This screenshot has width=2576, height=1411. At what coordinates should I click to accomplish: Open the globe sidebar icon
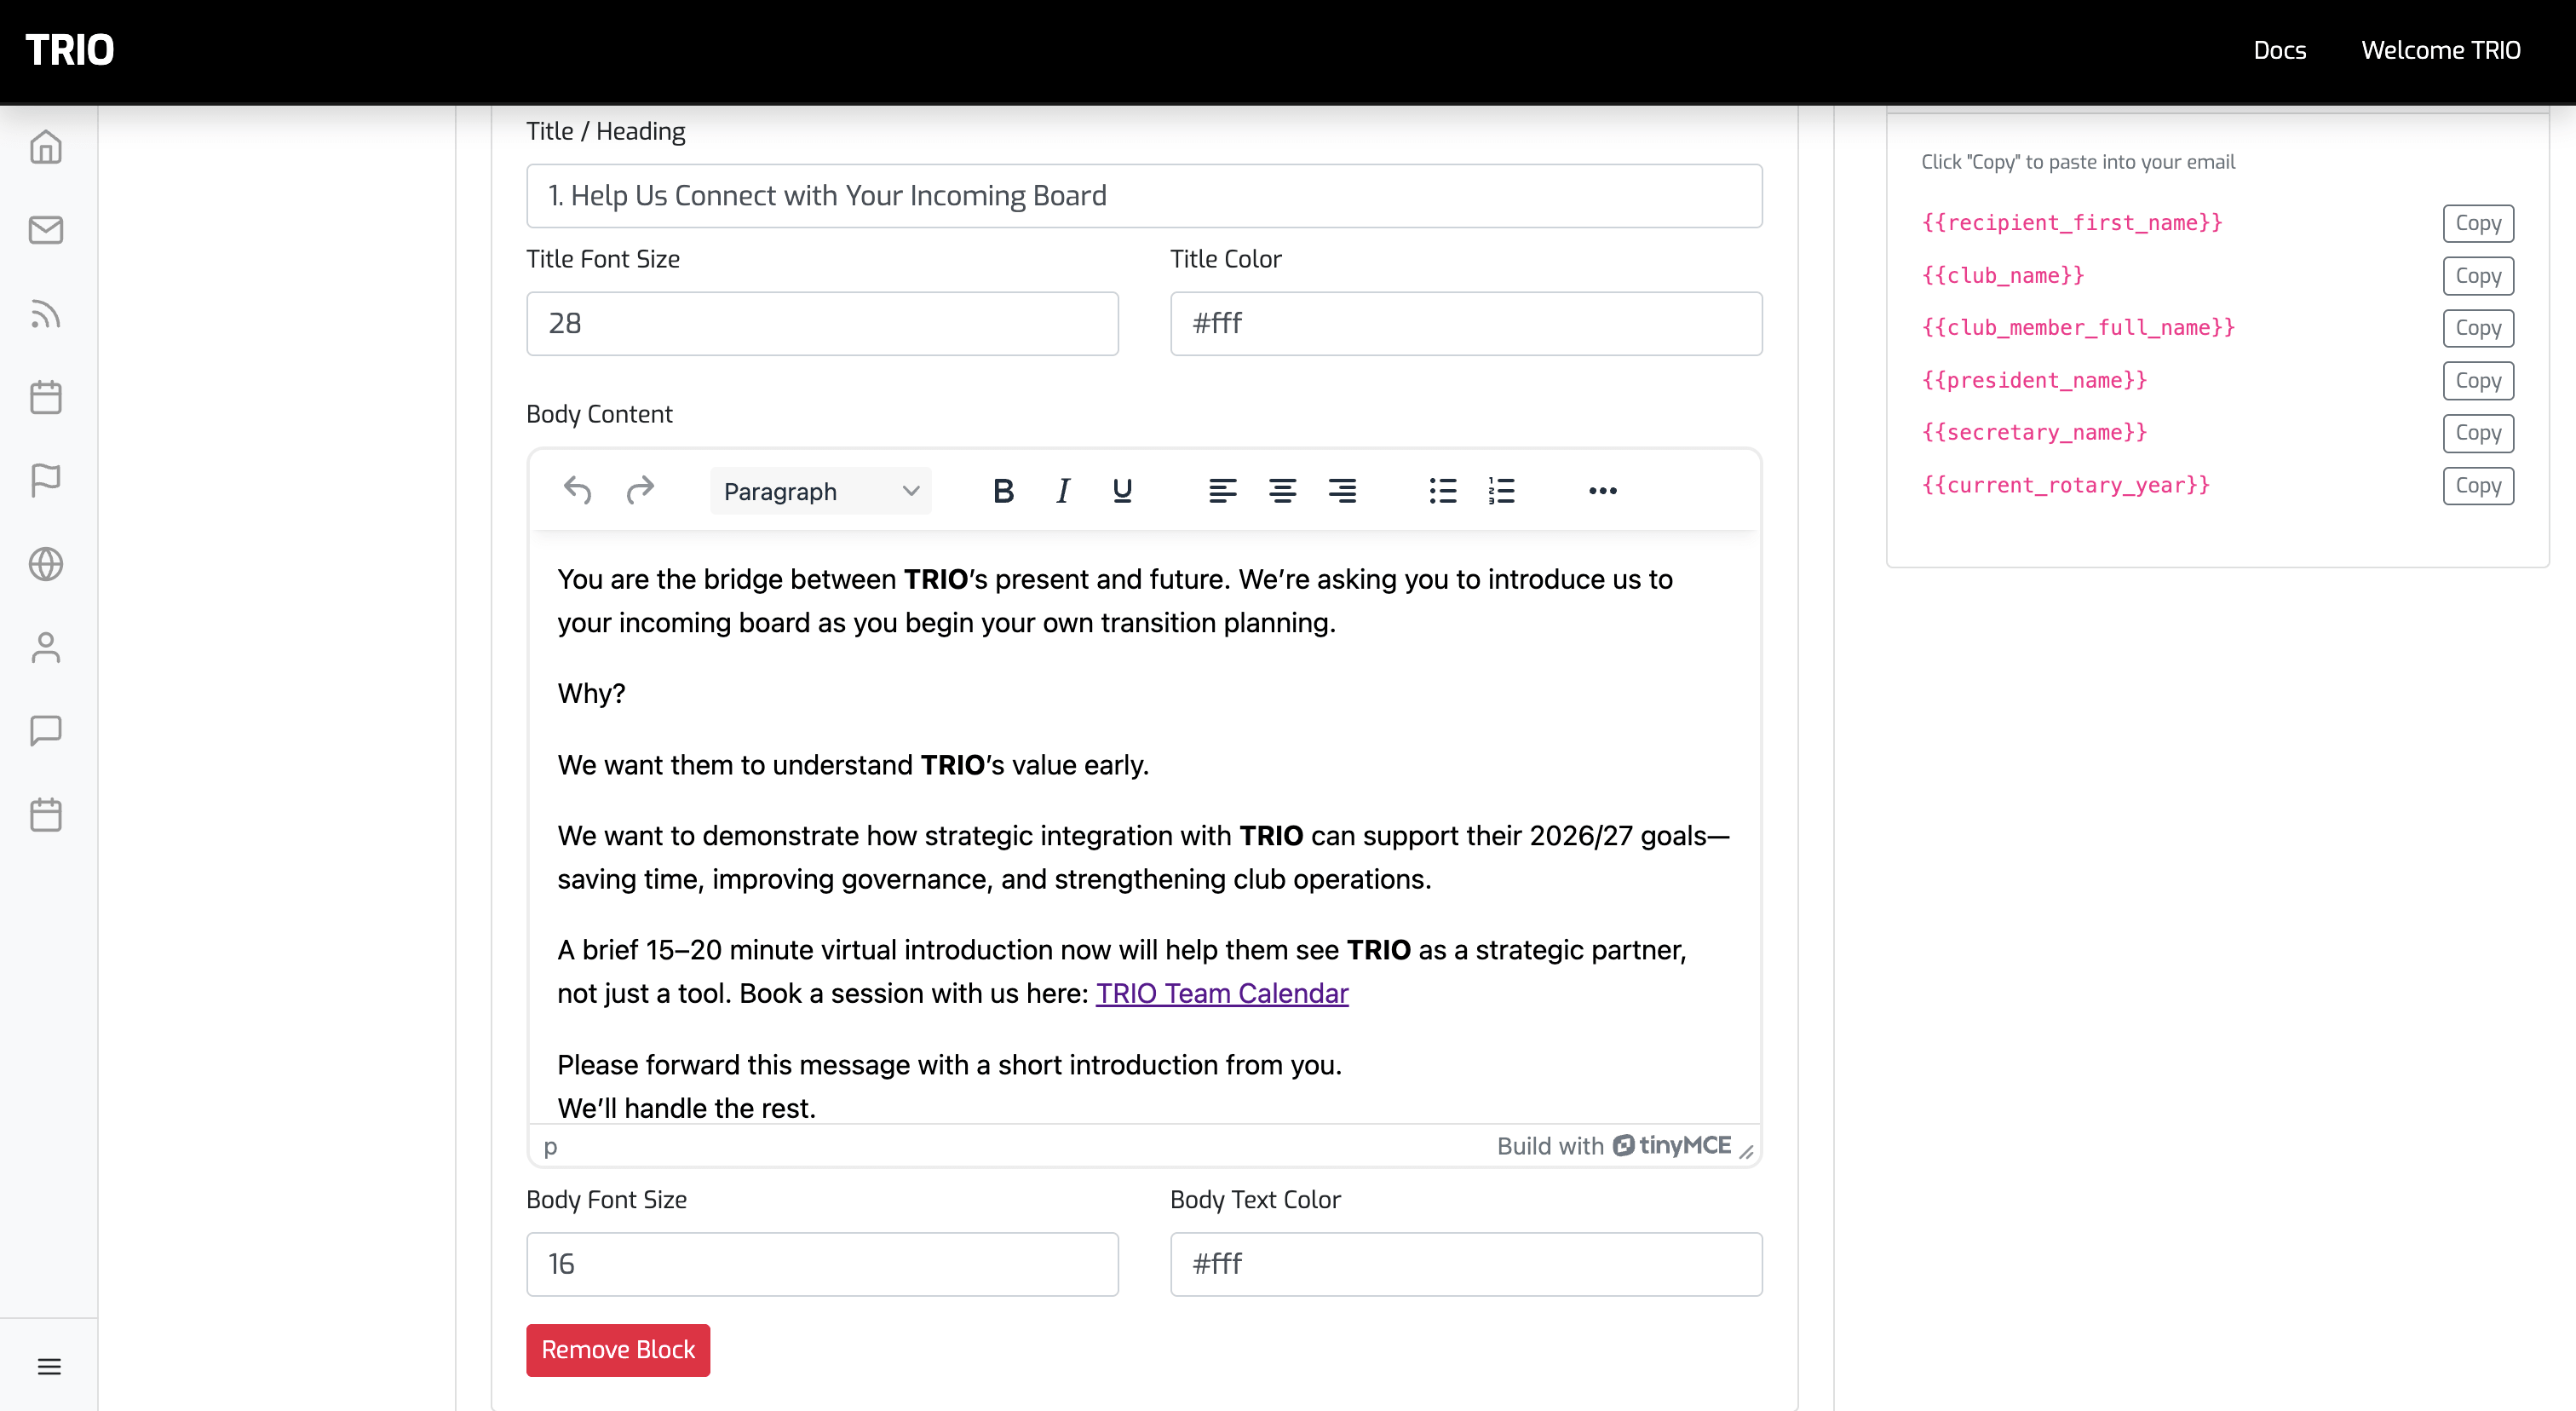point(46,564)
